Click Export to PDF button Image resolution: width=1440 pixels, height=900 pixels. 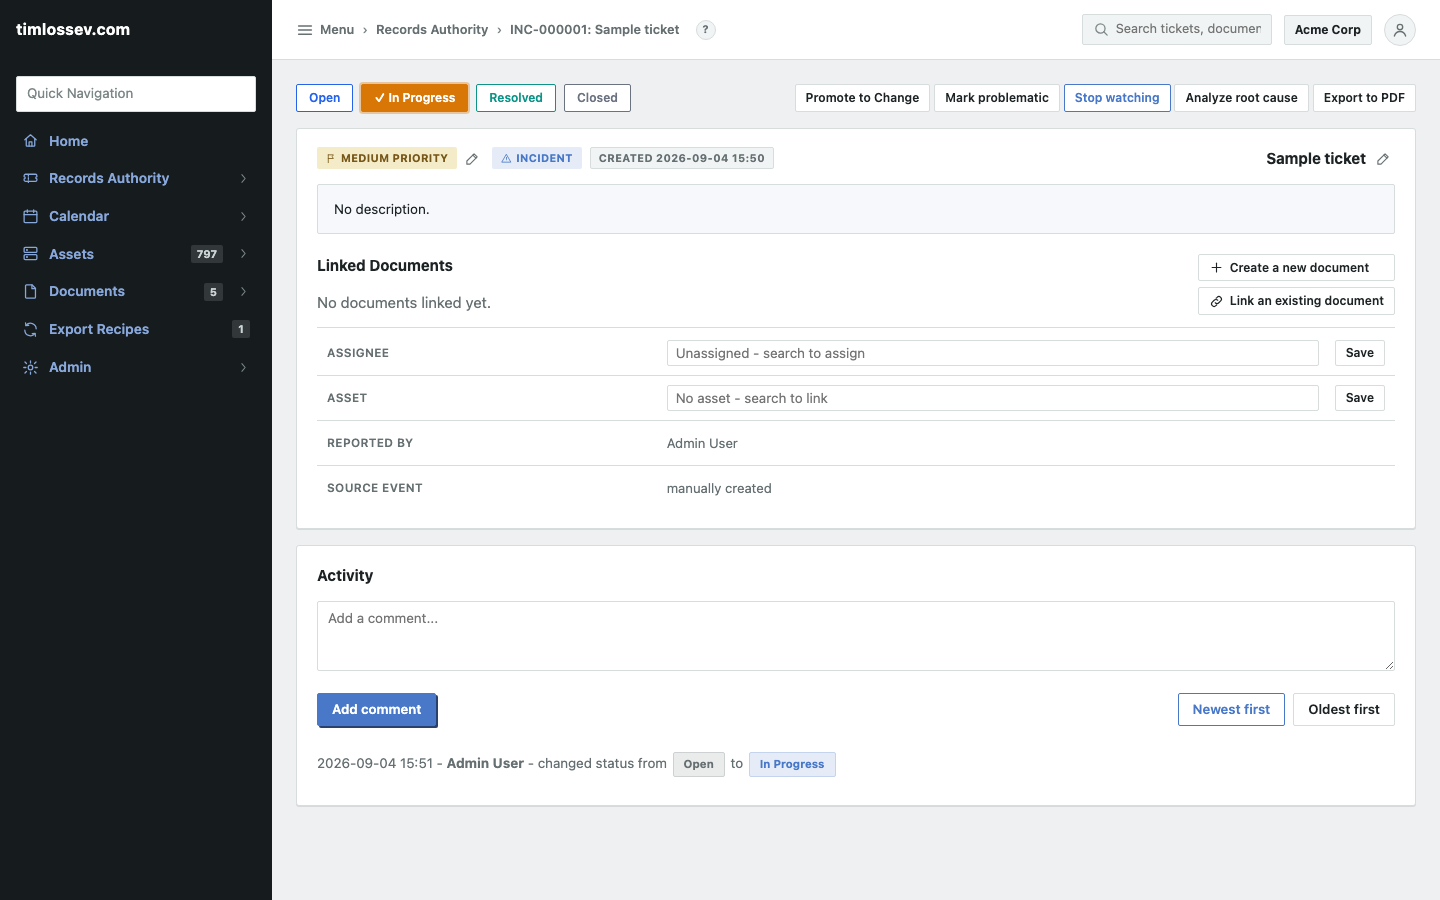click(x=1364, y=98)
